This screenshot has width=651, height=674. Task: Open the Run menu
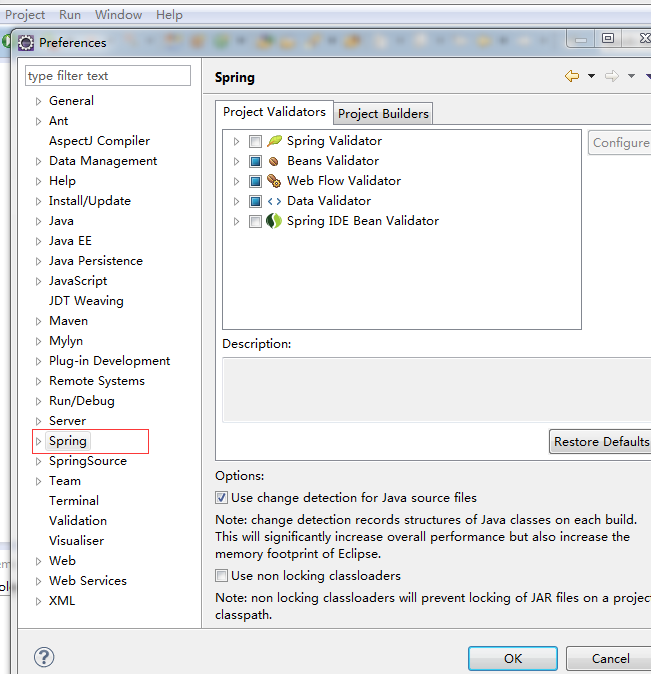coord(70,15)
